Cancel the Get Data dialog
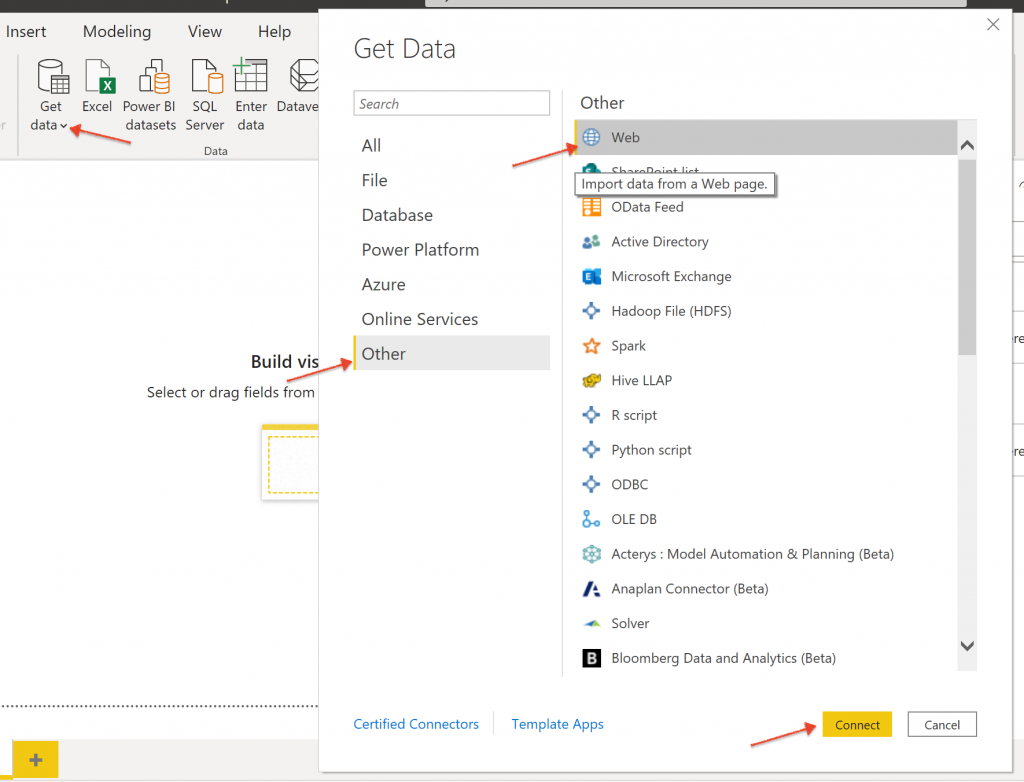Screen dimensions: 1024x782 941,725
